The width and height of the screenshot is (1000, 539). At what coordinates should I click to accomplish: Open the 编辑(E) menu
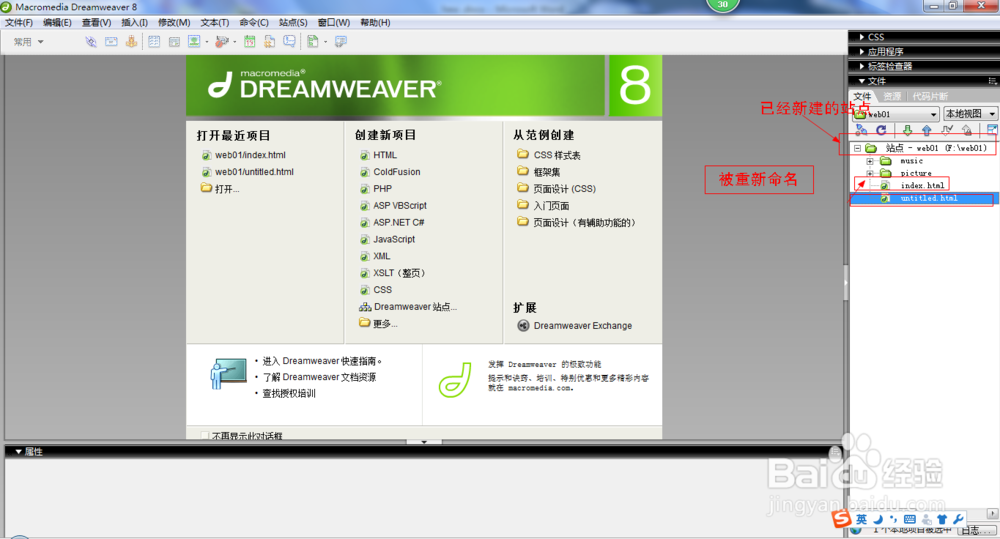57,22
